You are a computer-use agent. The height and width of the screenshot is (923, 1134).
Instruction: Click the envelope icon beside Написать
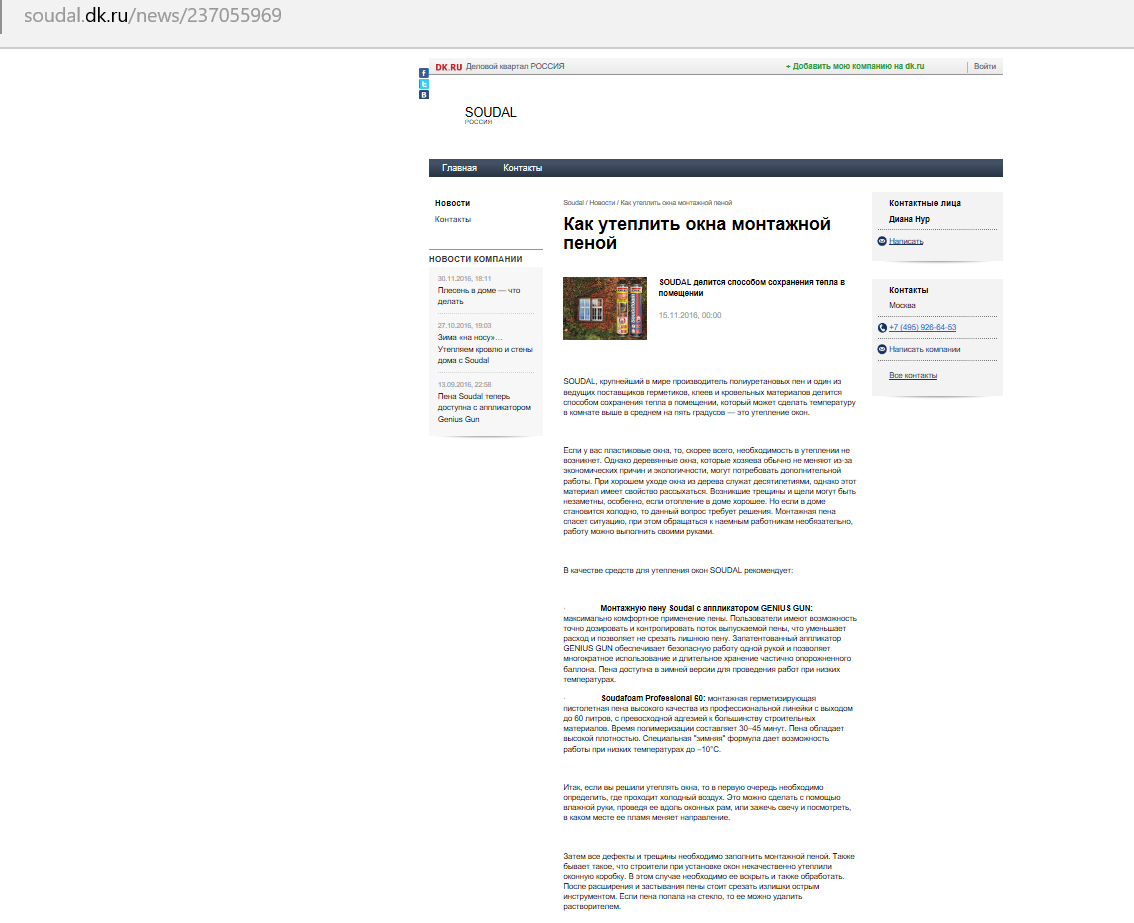(882, 241)
